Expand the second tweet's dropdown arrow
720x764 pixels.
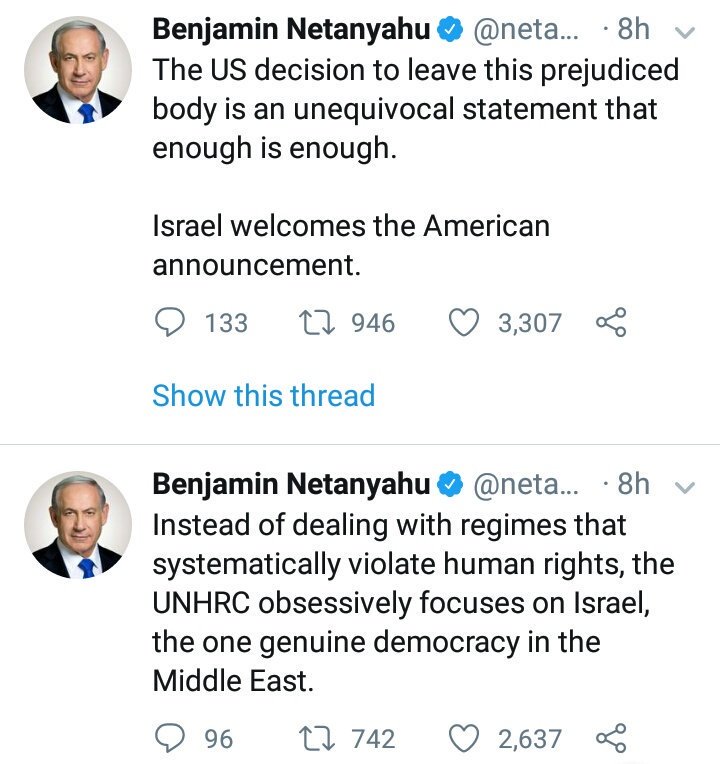[685, 487]
